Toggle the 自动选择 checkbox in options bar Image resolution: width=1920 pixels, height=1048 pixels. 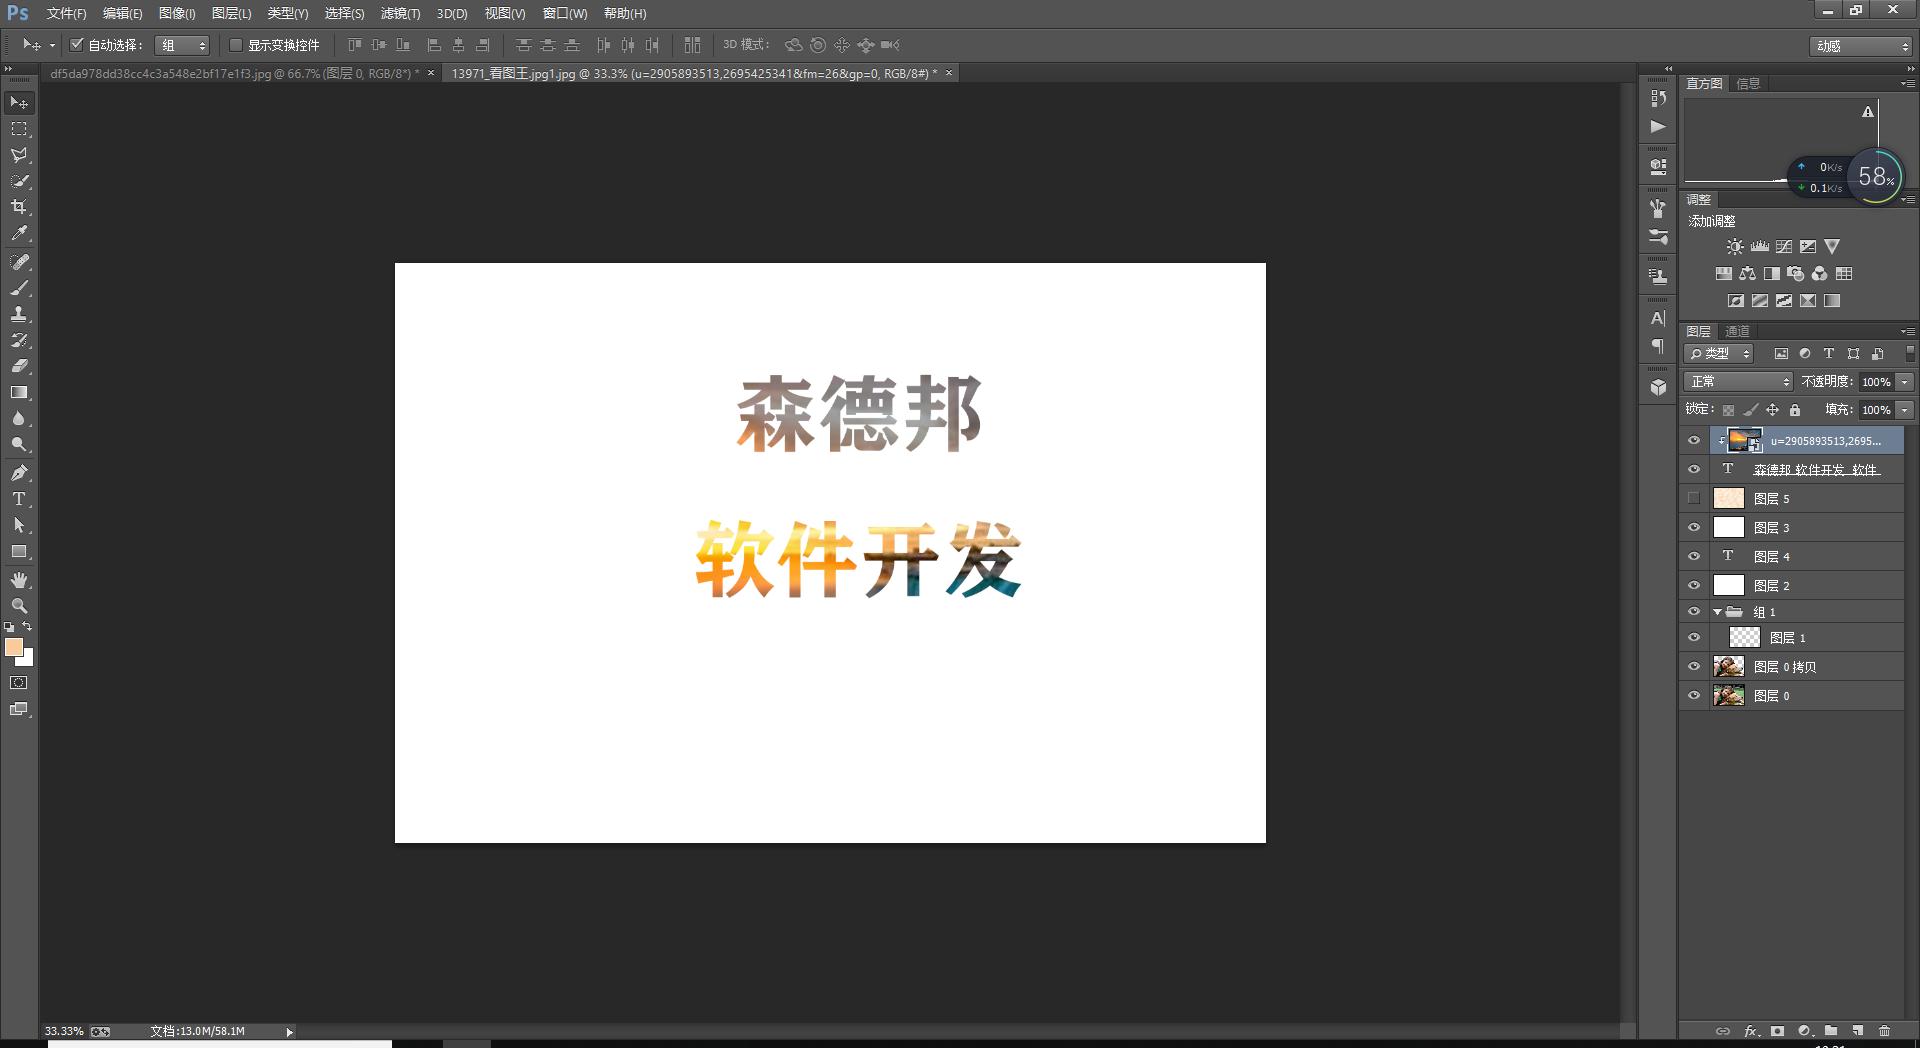pos(77,44)
